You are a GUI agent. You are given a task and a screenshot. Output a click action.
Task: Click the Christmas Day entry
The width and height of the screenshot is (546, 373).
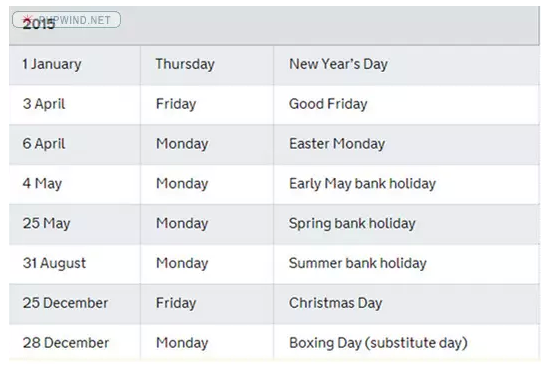335,303
